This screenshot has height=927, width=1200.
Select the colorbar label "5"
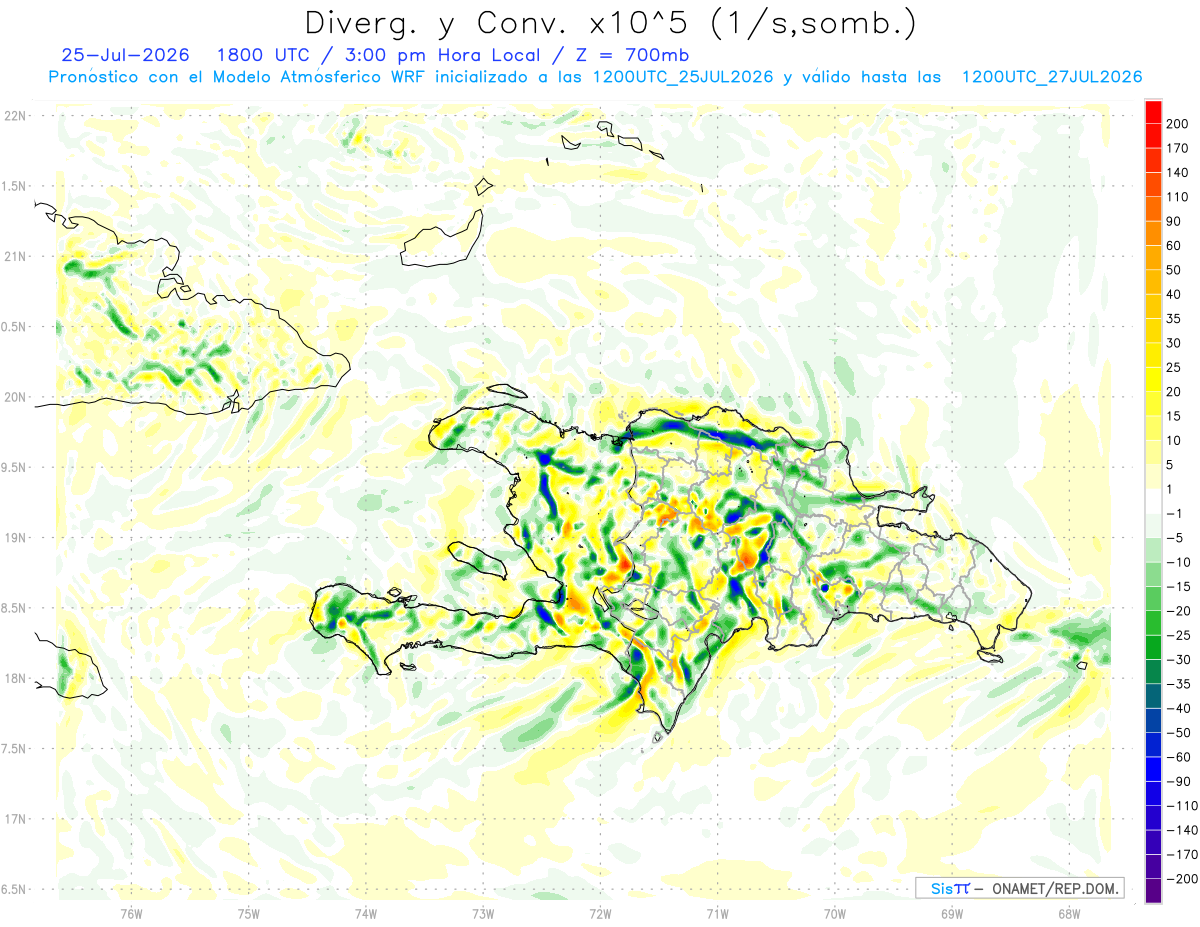pos(1170,465)
